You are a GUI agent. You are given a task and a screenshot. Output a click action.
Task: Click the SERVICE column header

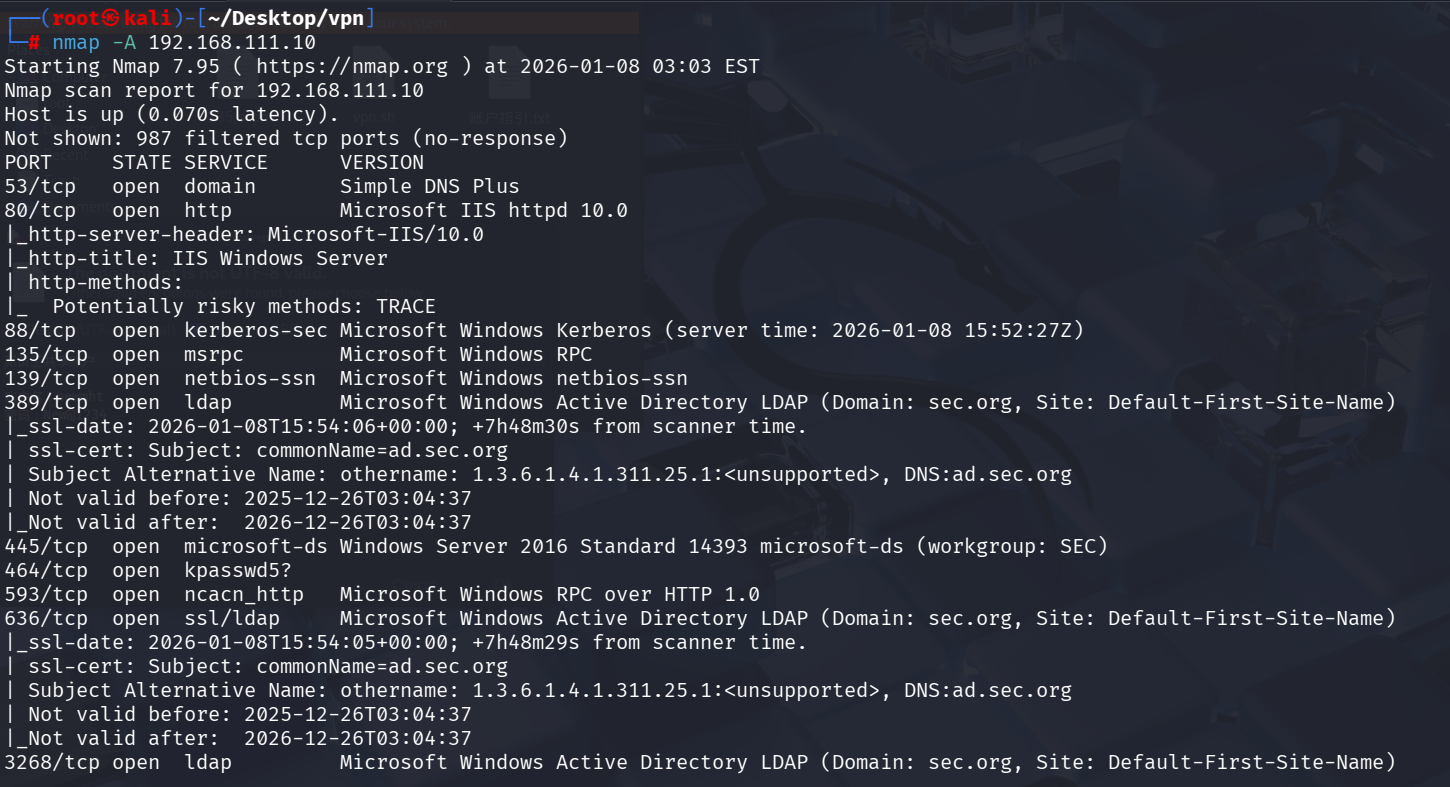click(226, 162)
